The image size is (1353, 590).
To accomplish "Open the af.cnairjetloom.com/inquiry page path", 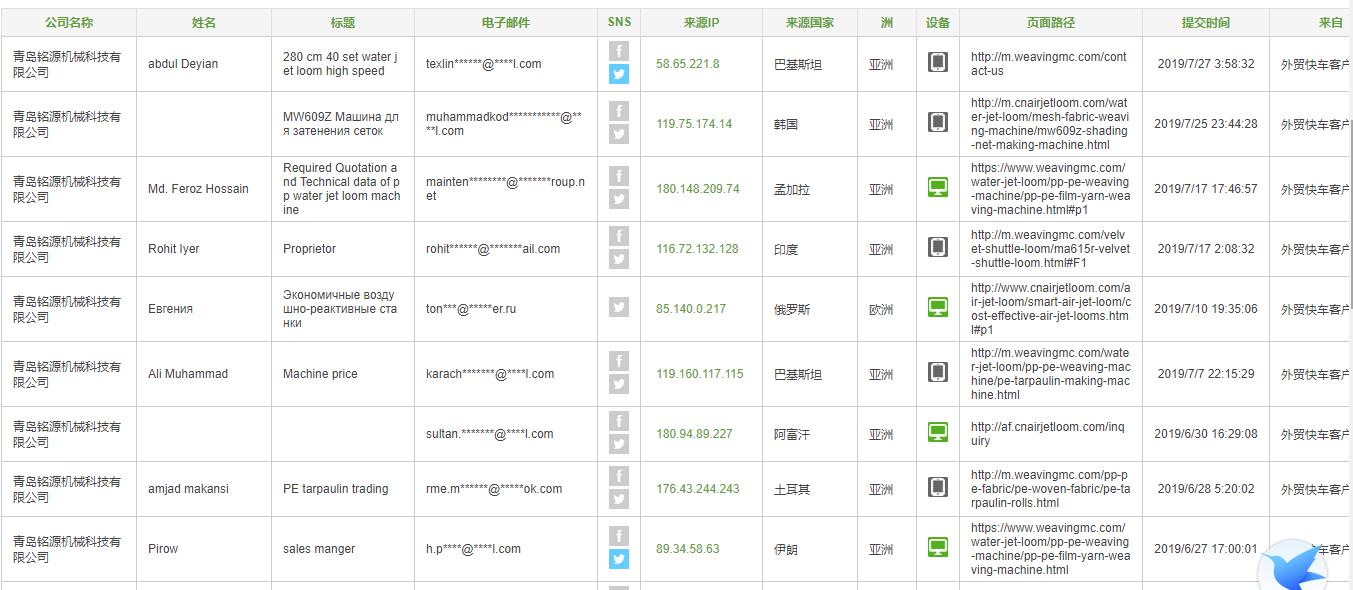I will pos(1047,434).
